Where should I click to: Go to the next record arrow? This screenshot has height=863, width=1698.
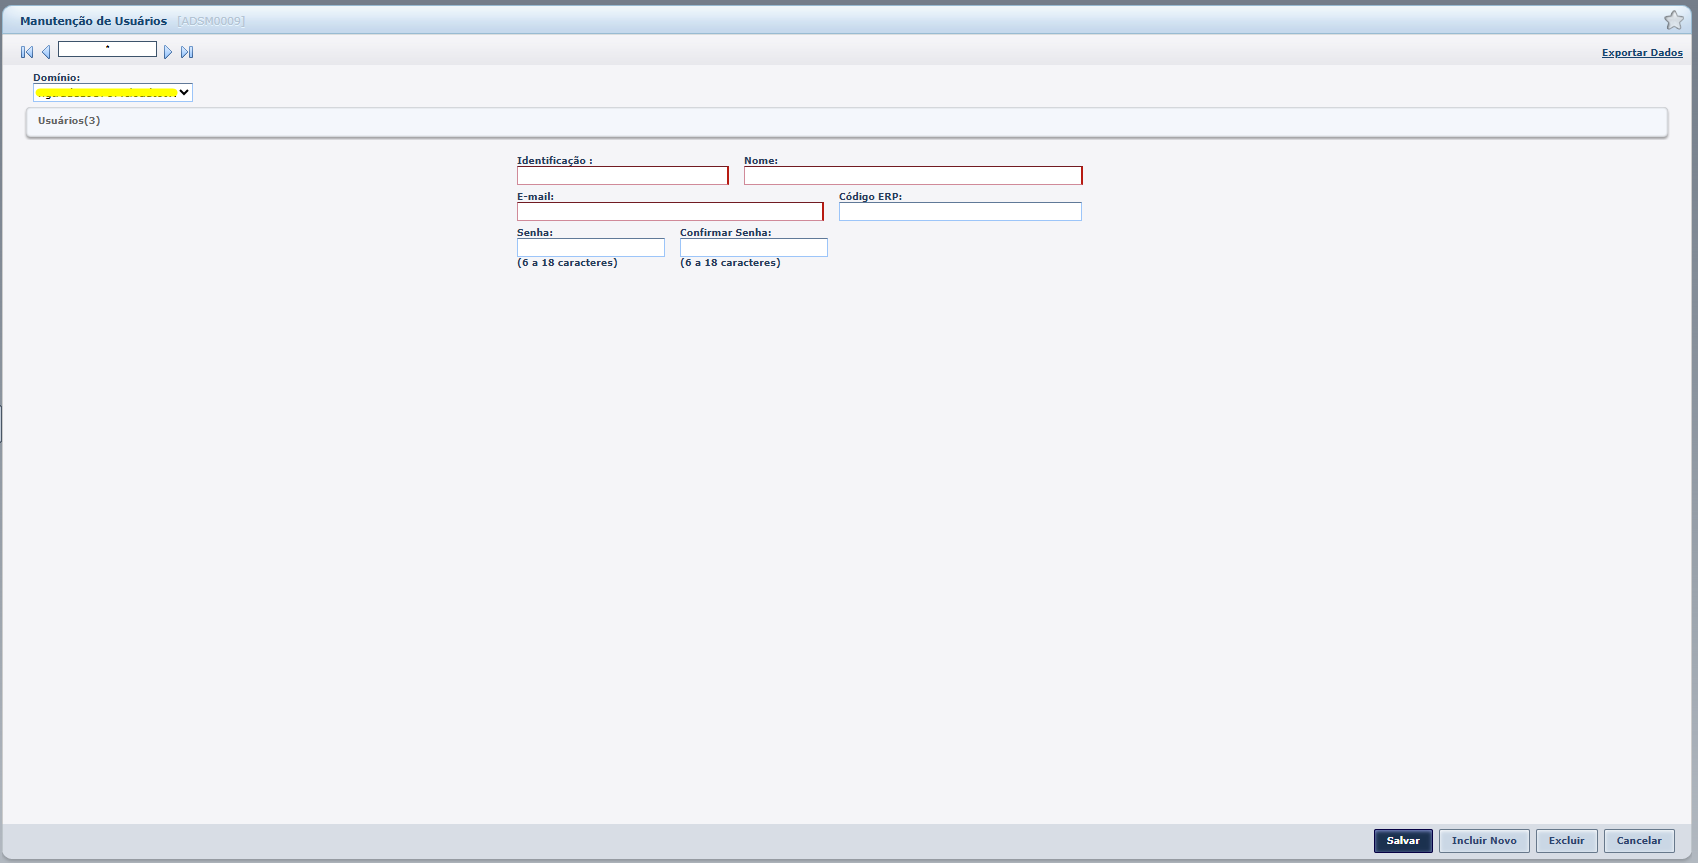click(x=168, y=52)
